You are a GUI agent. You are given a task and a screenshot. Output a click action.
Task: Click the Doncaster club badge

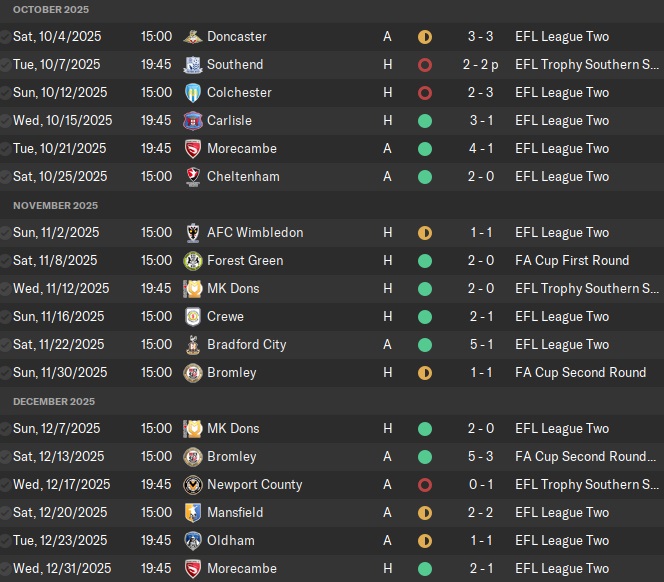point(192,37)
